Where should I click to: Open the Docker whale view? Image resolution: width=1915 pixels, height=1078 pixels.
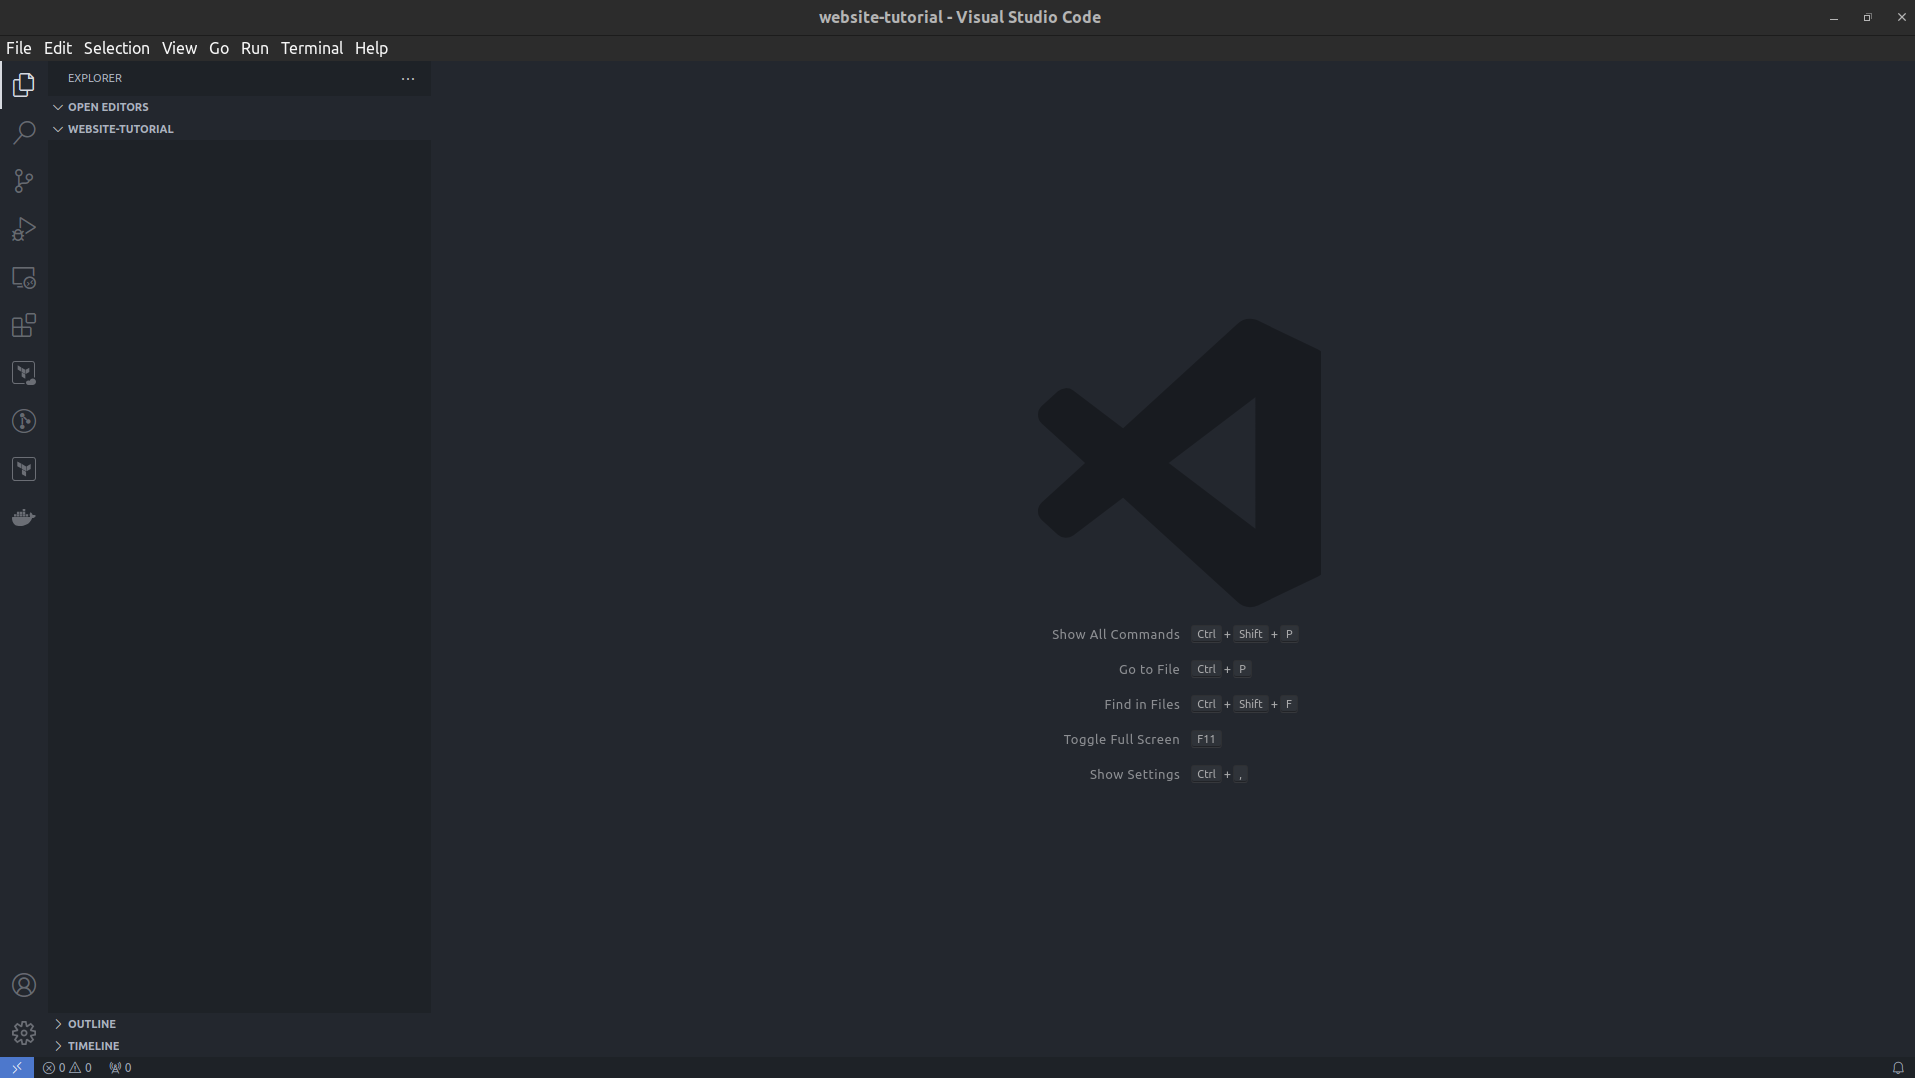pyautogui.click(x=24, y=517)
